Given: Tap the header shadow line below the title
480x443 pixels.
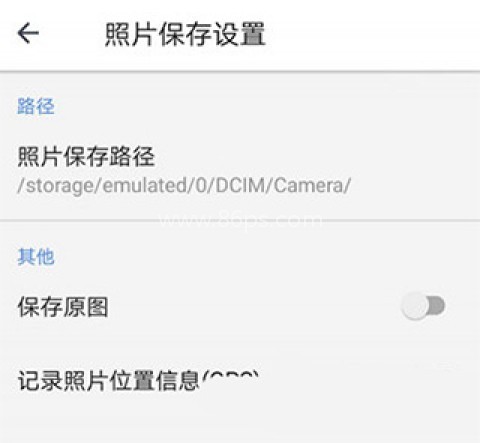Looking at the screenshot, I should tap(240, 71).
